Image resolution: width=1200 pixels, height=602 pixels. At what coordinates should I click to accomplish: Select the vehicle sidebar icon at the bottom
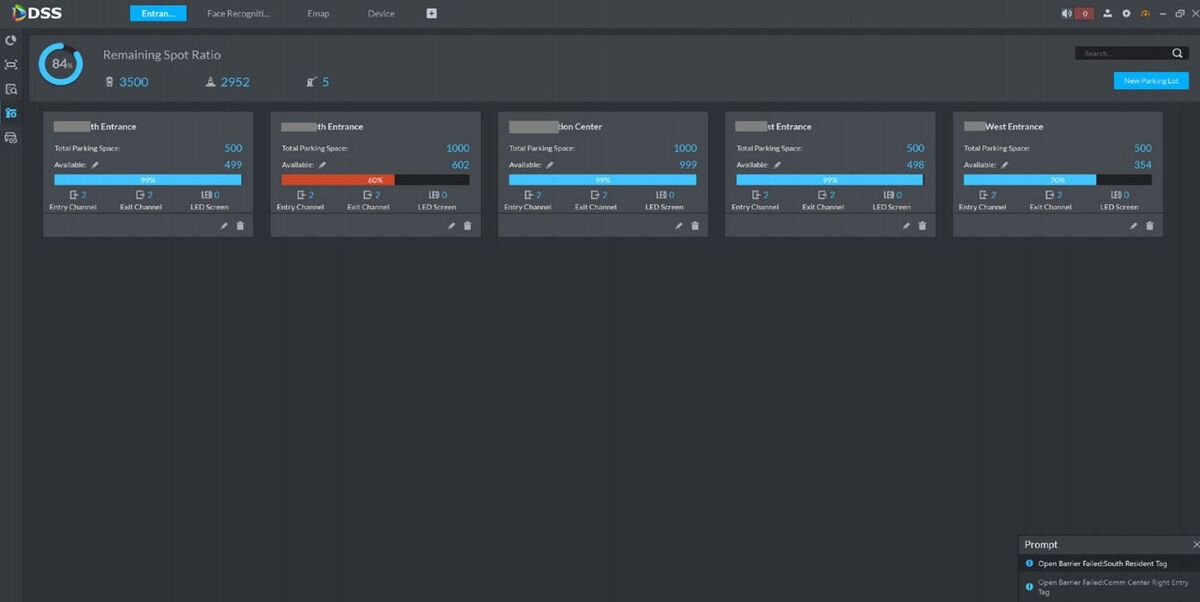(x=11, y=137)
